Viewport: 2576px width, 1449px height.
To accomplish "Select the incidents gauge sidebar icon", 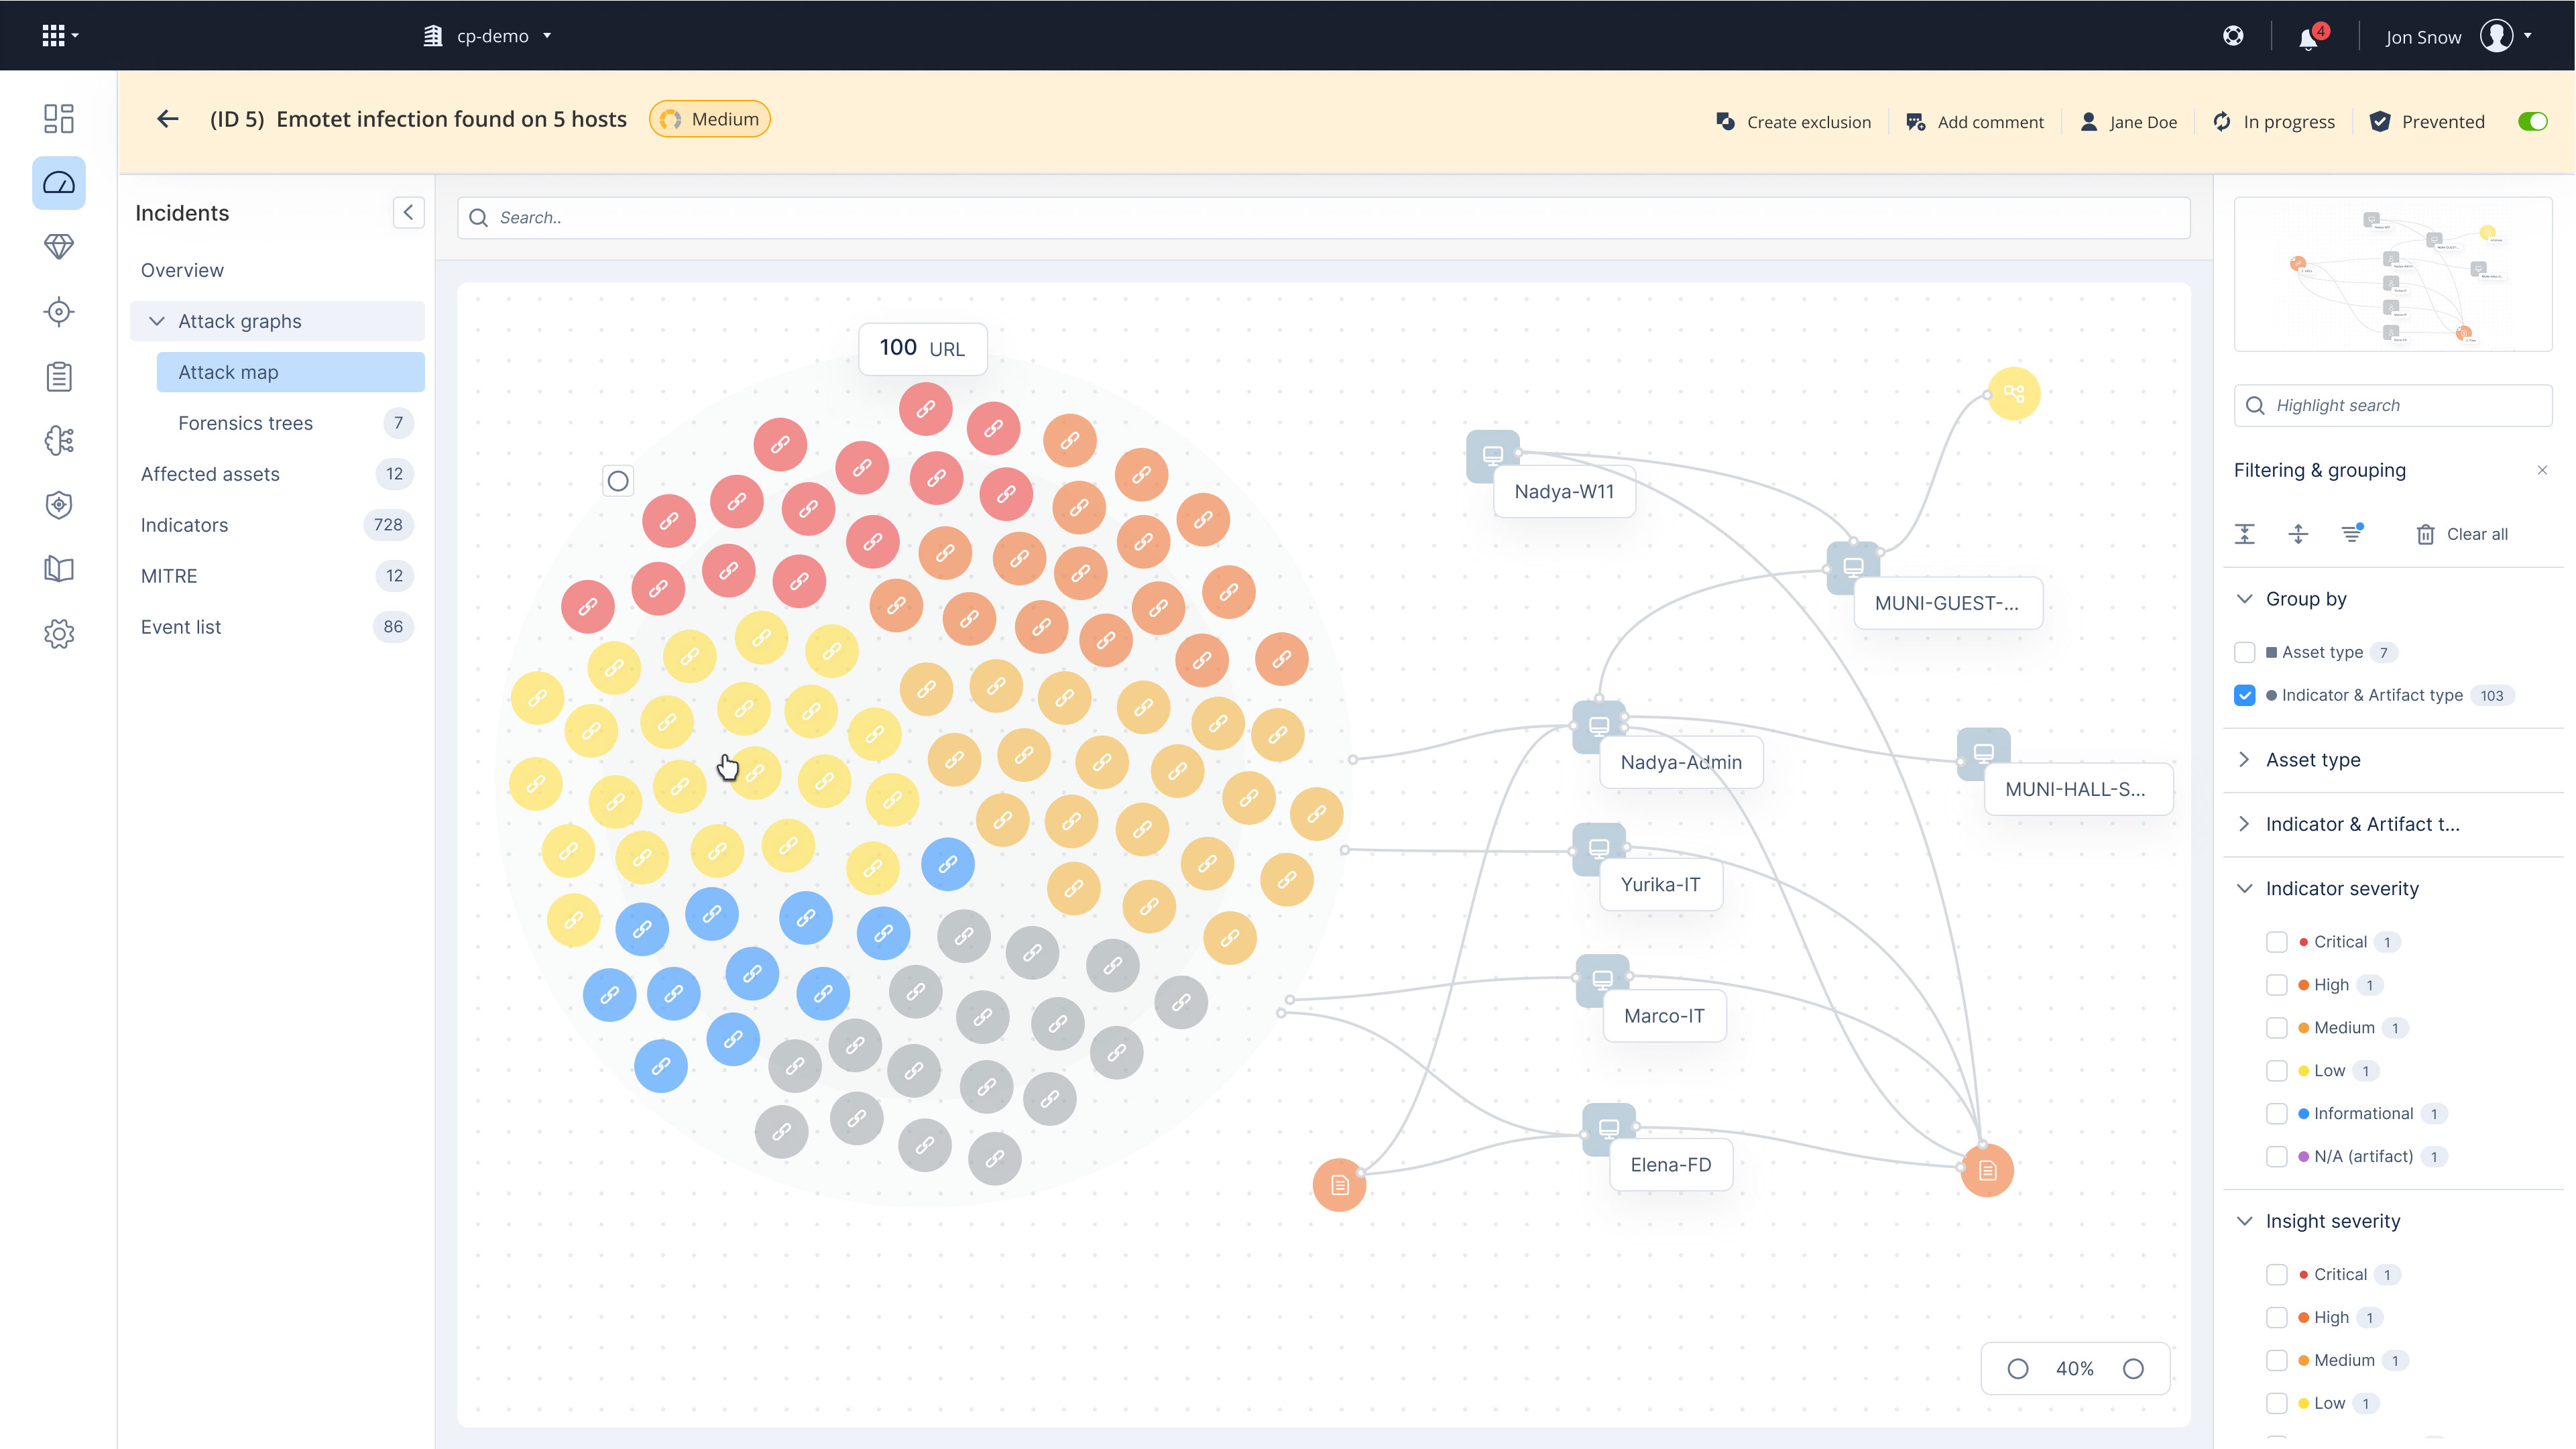I will [x=59, y=183].
